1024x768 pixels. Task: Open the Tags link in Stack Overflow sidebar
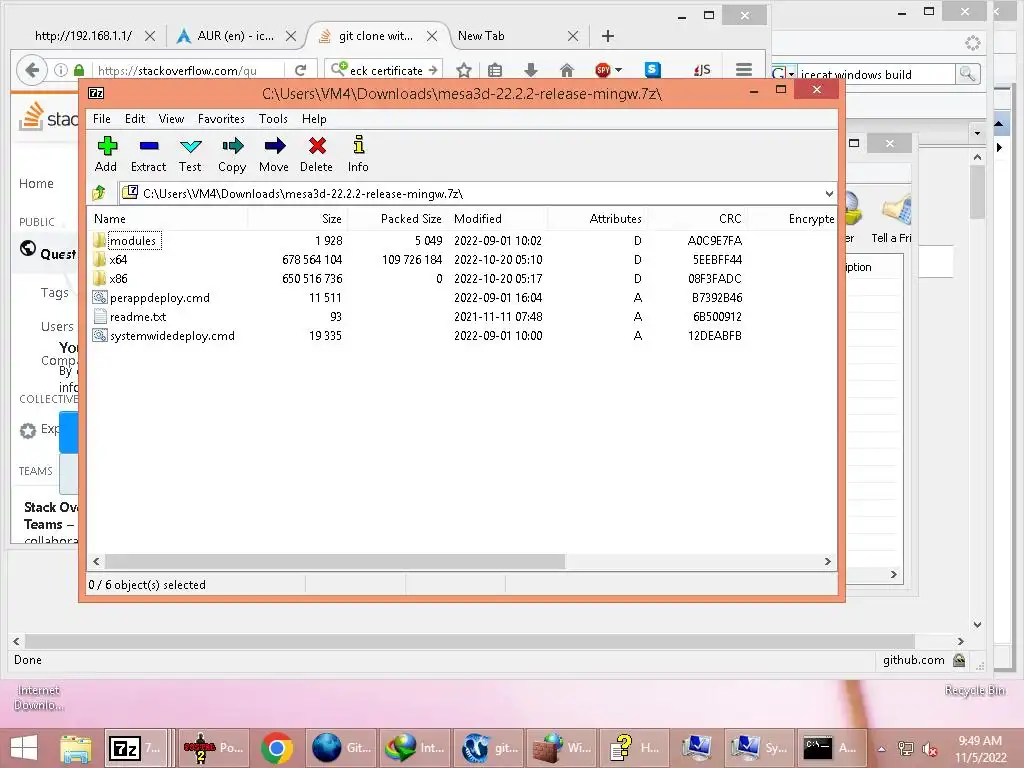pyautogui.click(x=55, y=293)
